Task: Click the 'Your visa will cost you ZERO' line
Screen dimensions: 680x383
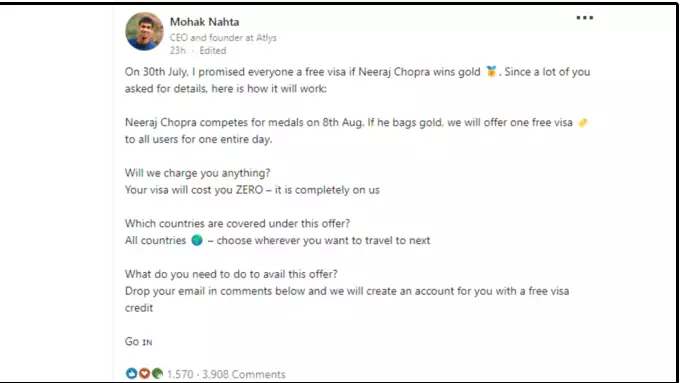Action: tap(252, 190)
